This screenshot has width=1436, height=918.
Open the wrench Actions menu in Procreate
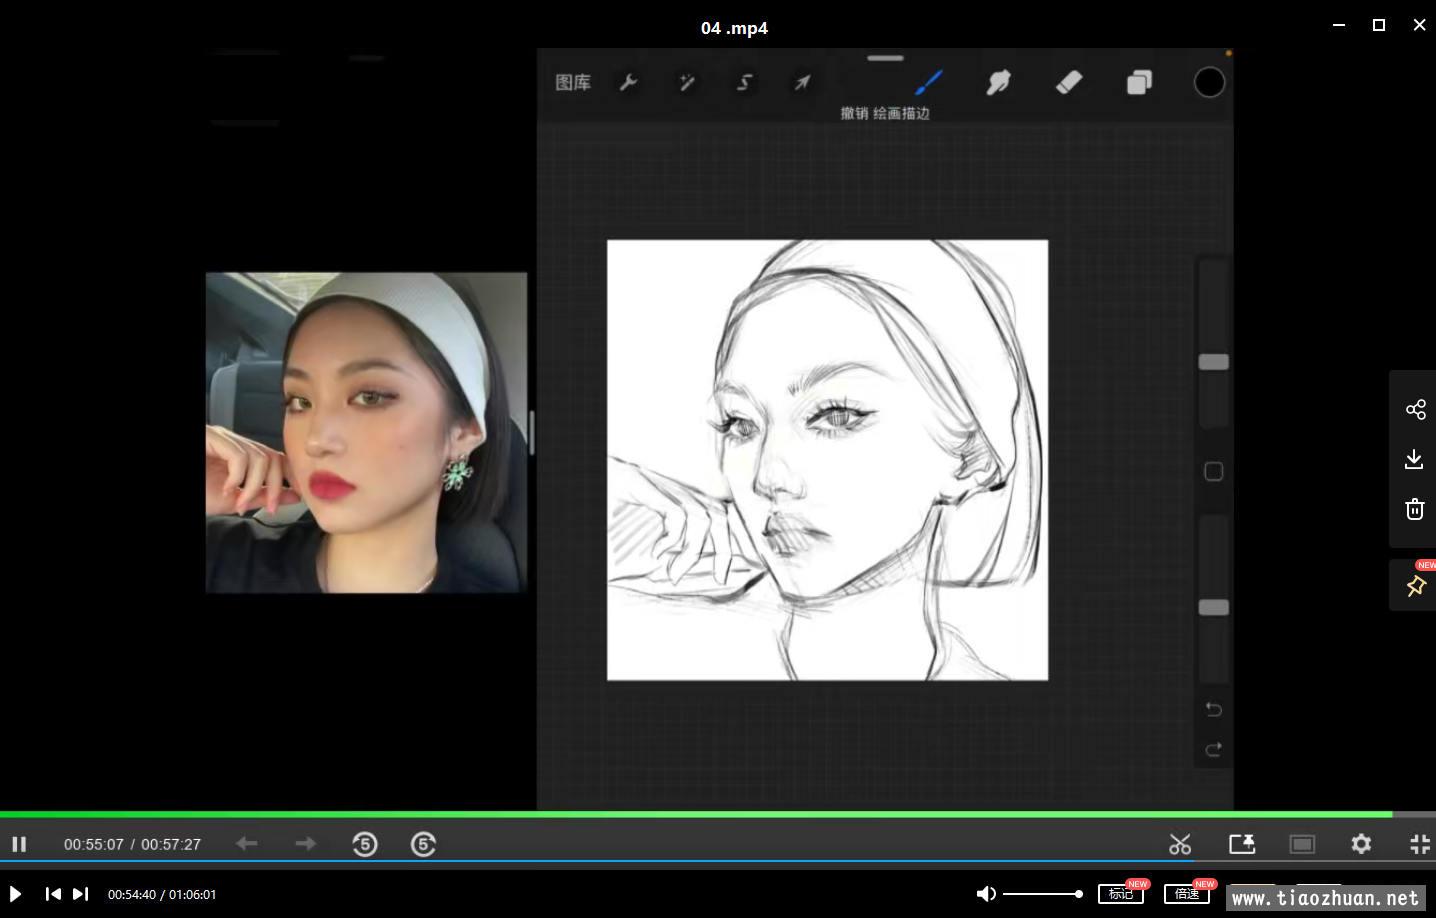(x=628, y=83)
